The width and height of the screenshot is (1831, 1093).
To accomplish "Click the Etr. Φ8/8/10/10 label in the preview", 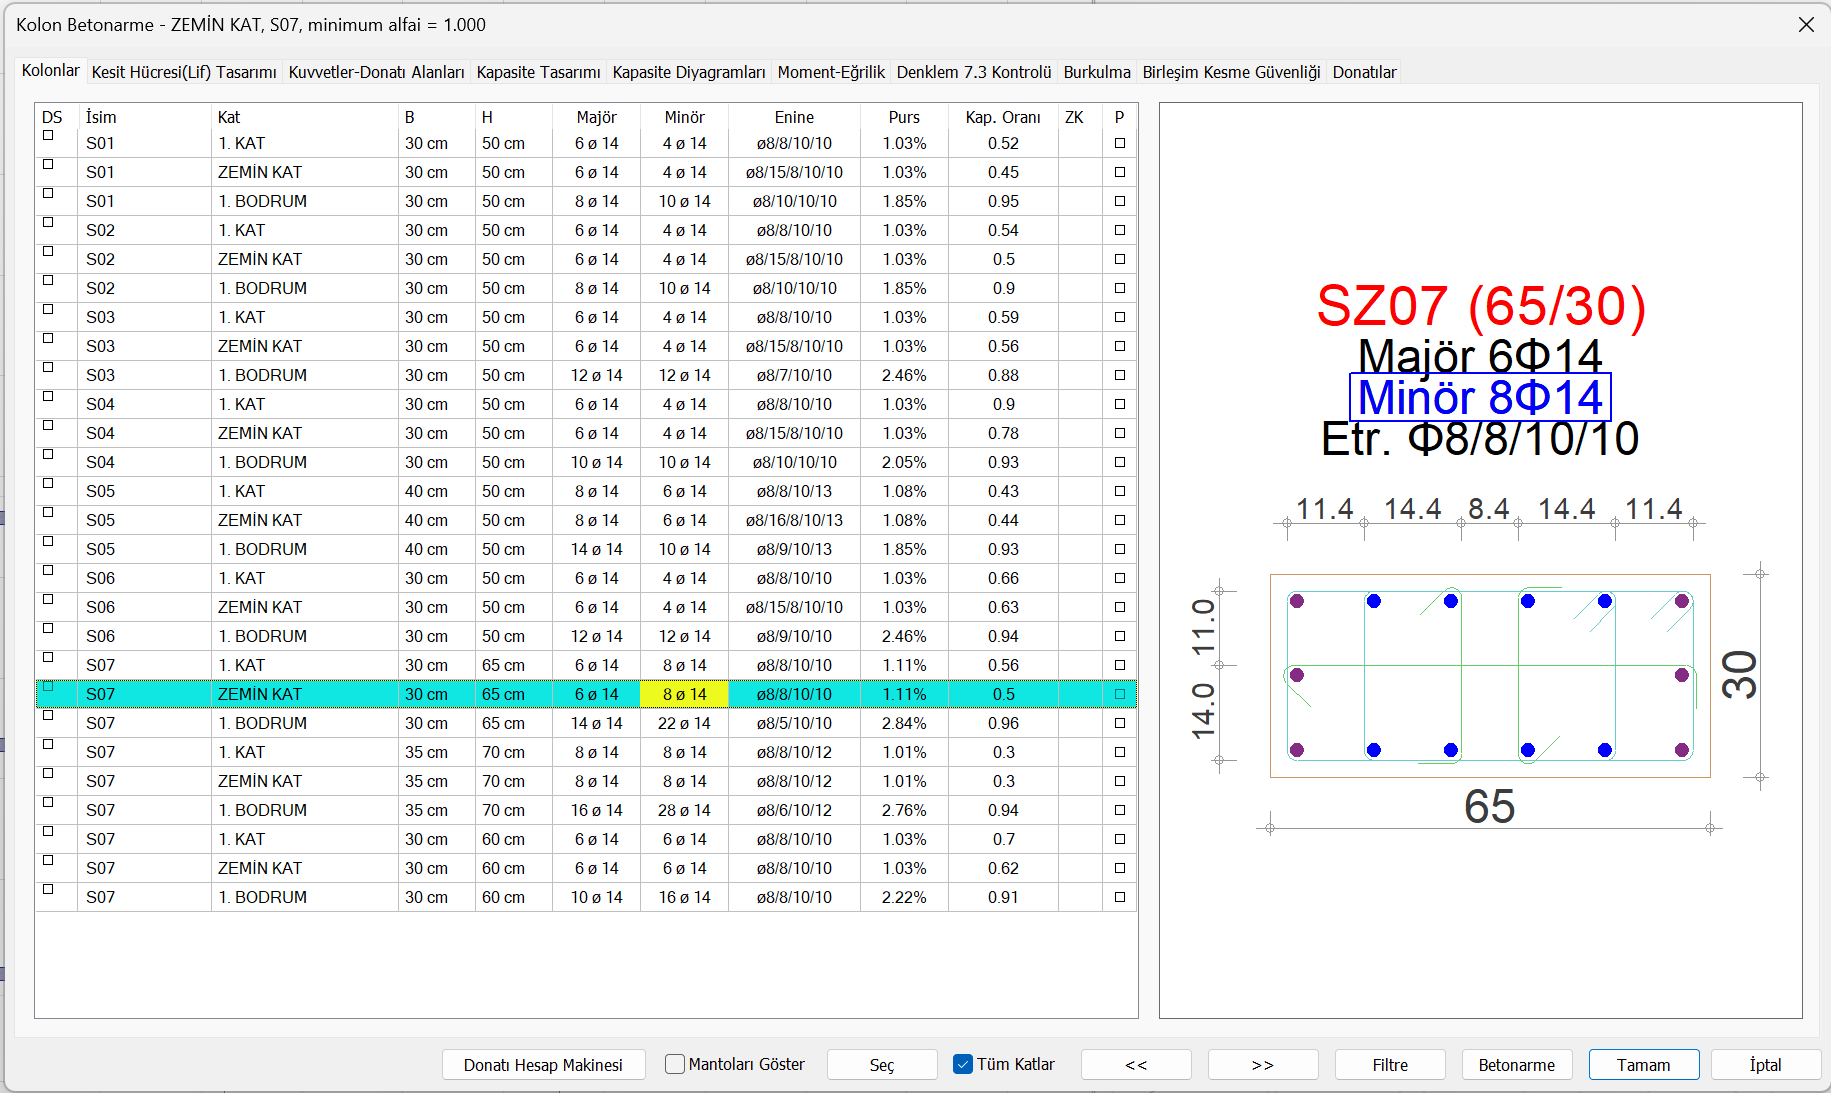I will 1480,439.
